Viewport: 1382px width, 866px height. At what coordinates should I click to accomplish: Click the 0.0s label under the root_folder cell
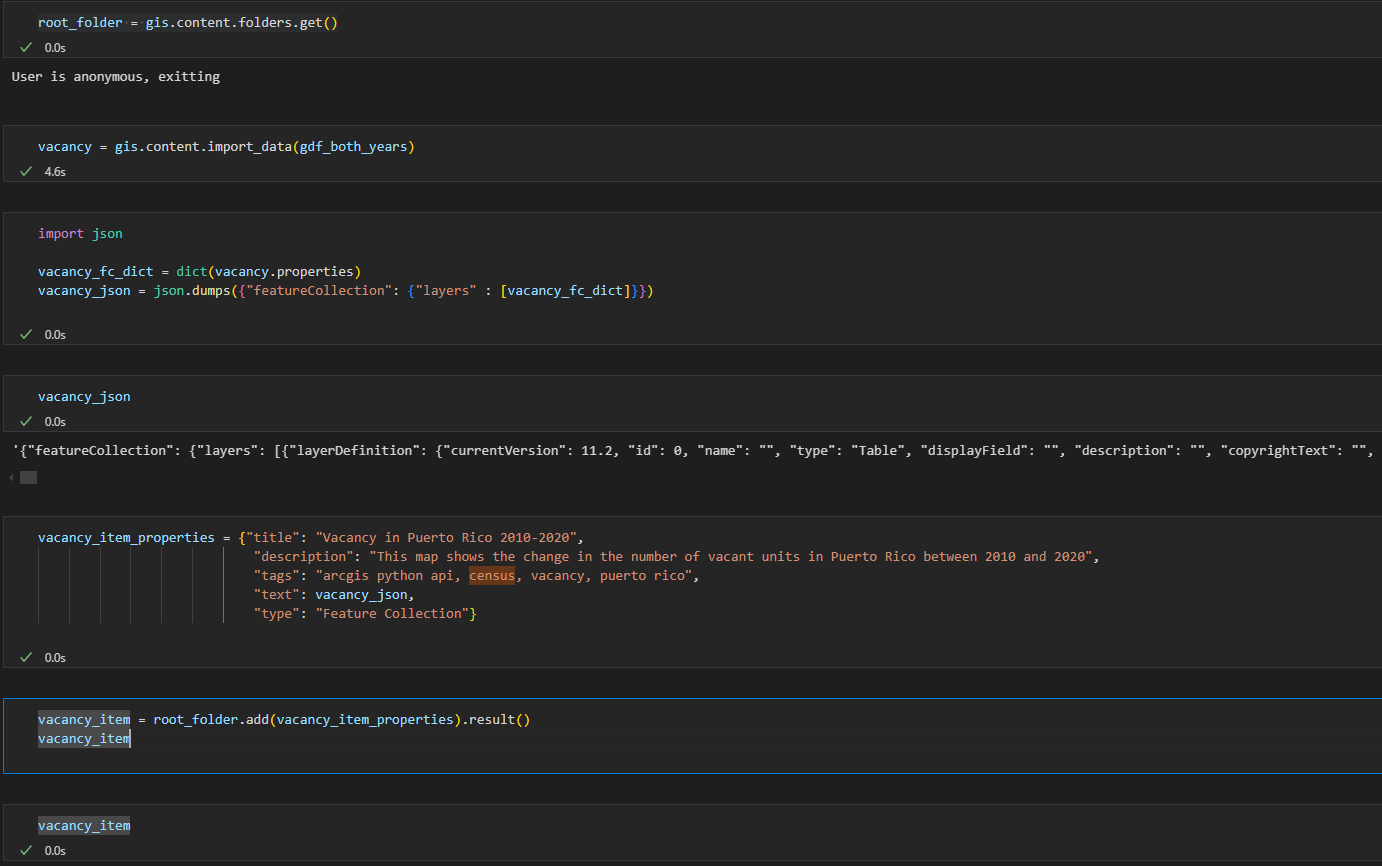[x=55, y=46]
